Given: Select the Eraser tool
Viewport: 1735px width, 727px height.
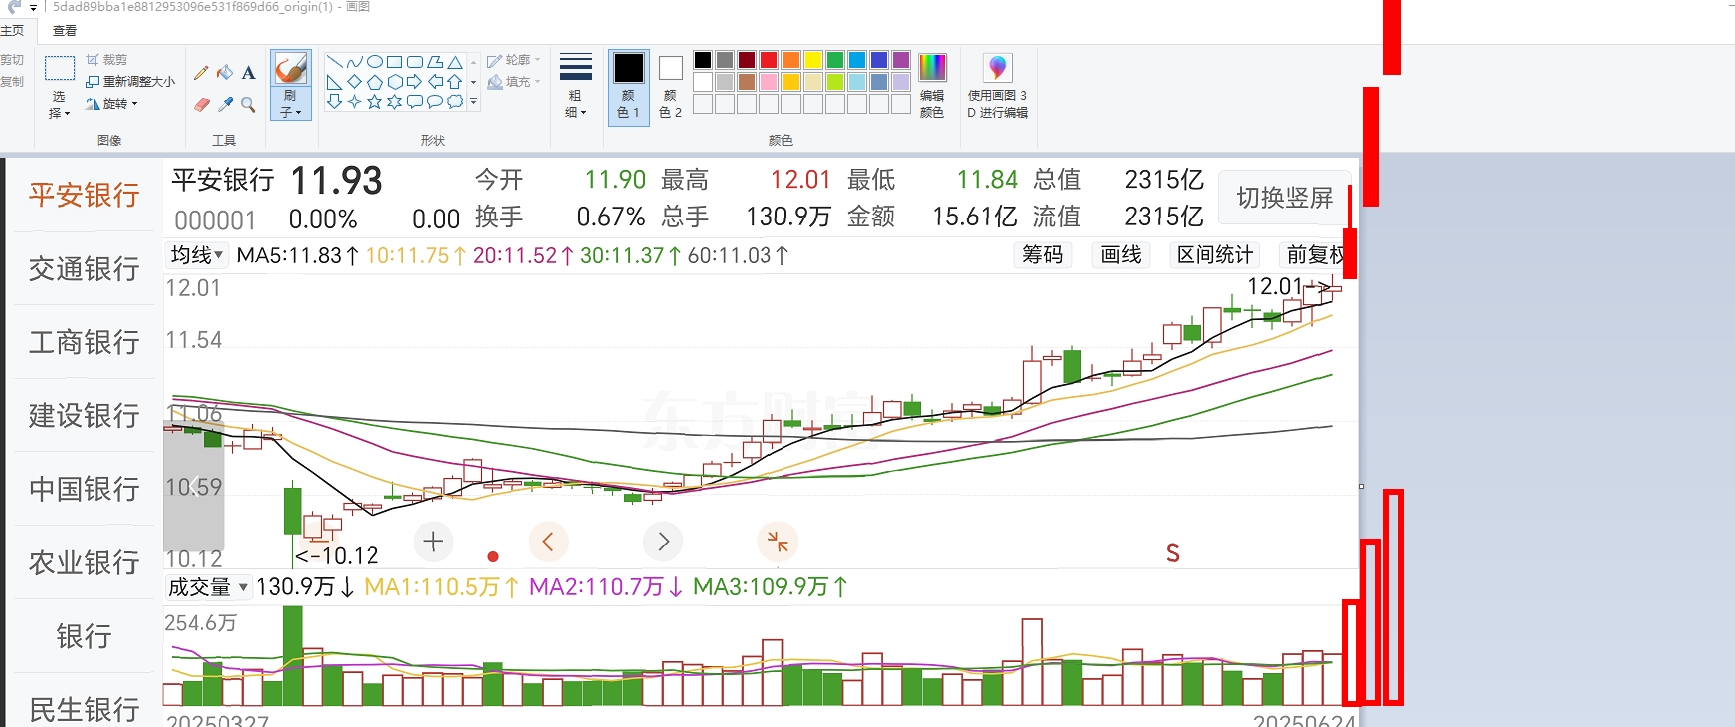Looking at the screenshot, I should coord(201,104).
